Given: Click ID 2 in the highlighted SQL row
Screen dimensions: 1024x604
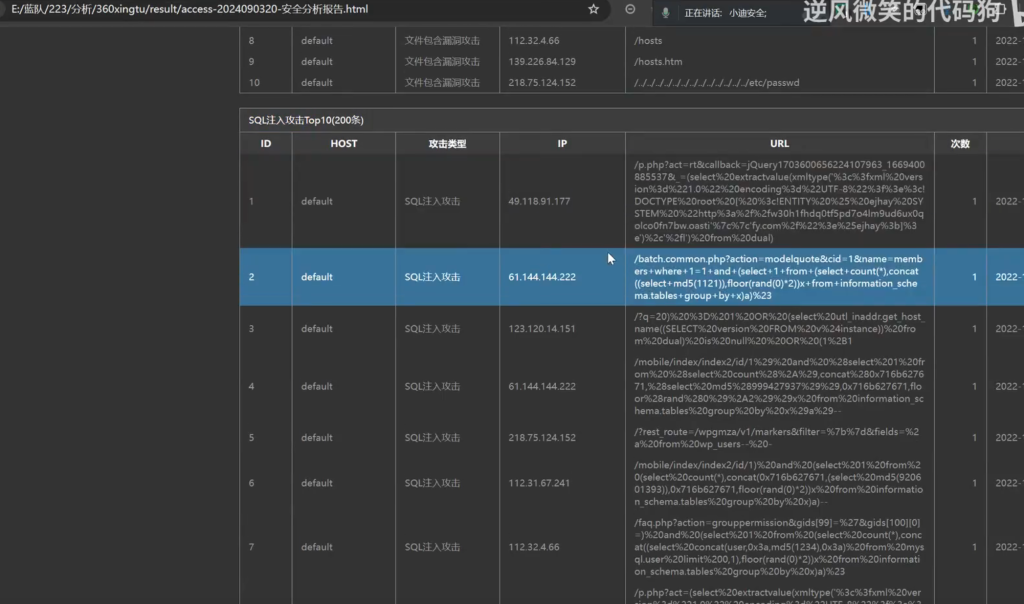Looking at the screenshot, I should coord(251,277).
